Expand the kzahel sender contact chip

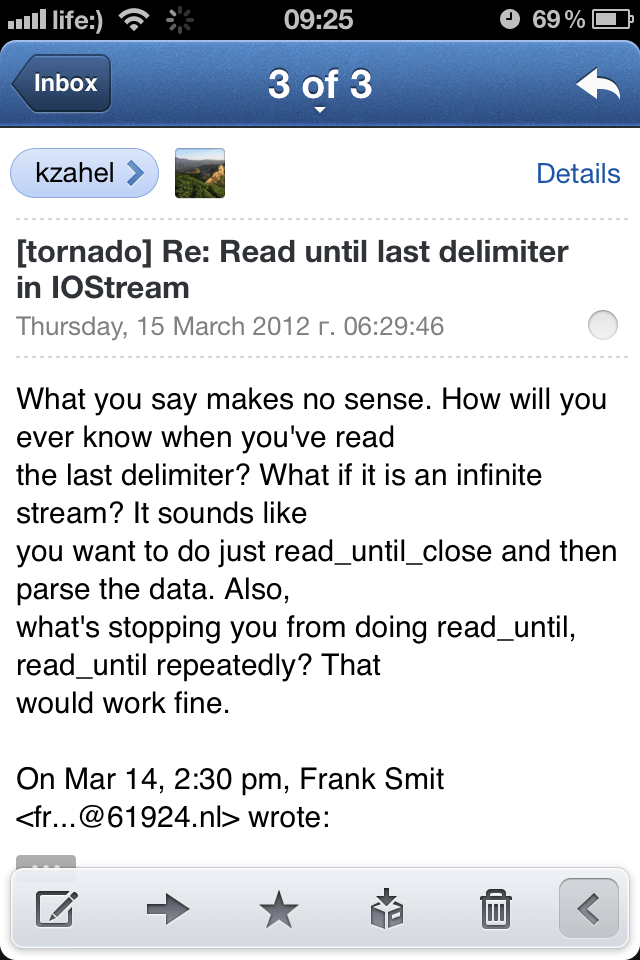[85, 173]
